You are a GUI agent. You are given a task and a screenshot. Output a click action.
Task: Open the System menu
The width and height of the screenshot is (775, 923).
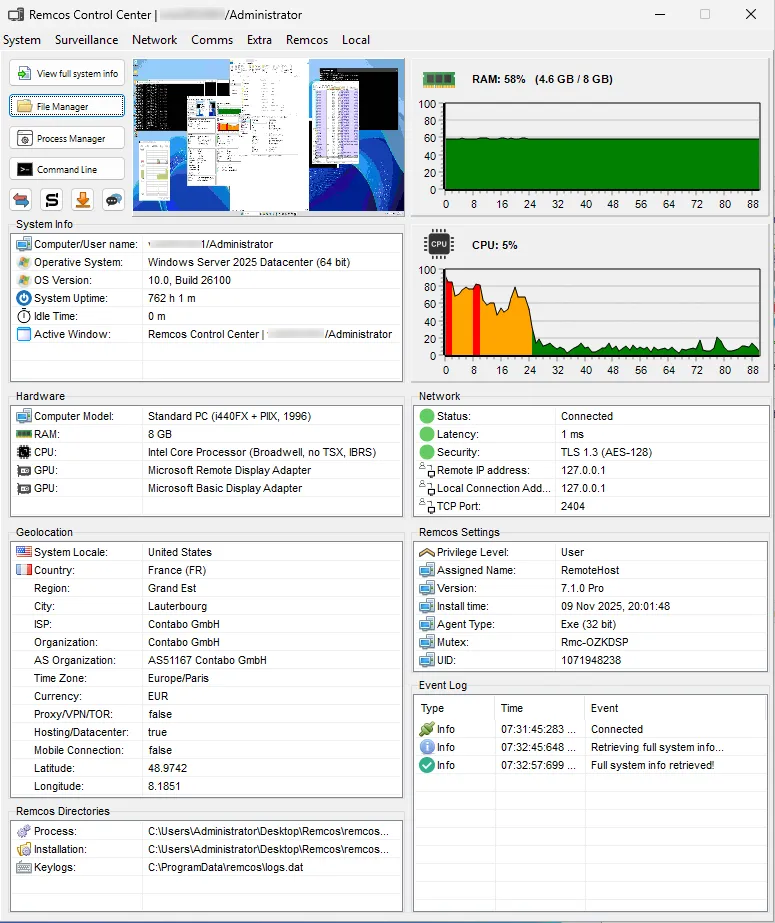pos(22,40)
